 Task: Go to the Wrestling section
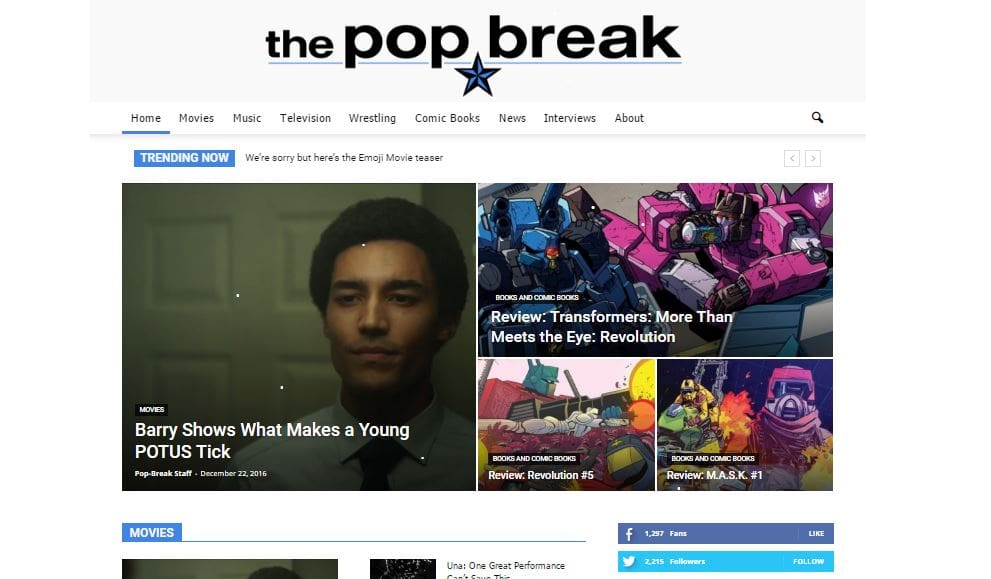pos(372,118)
